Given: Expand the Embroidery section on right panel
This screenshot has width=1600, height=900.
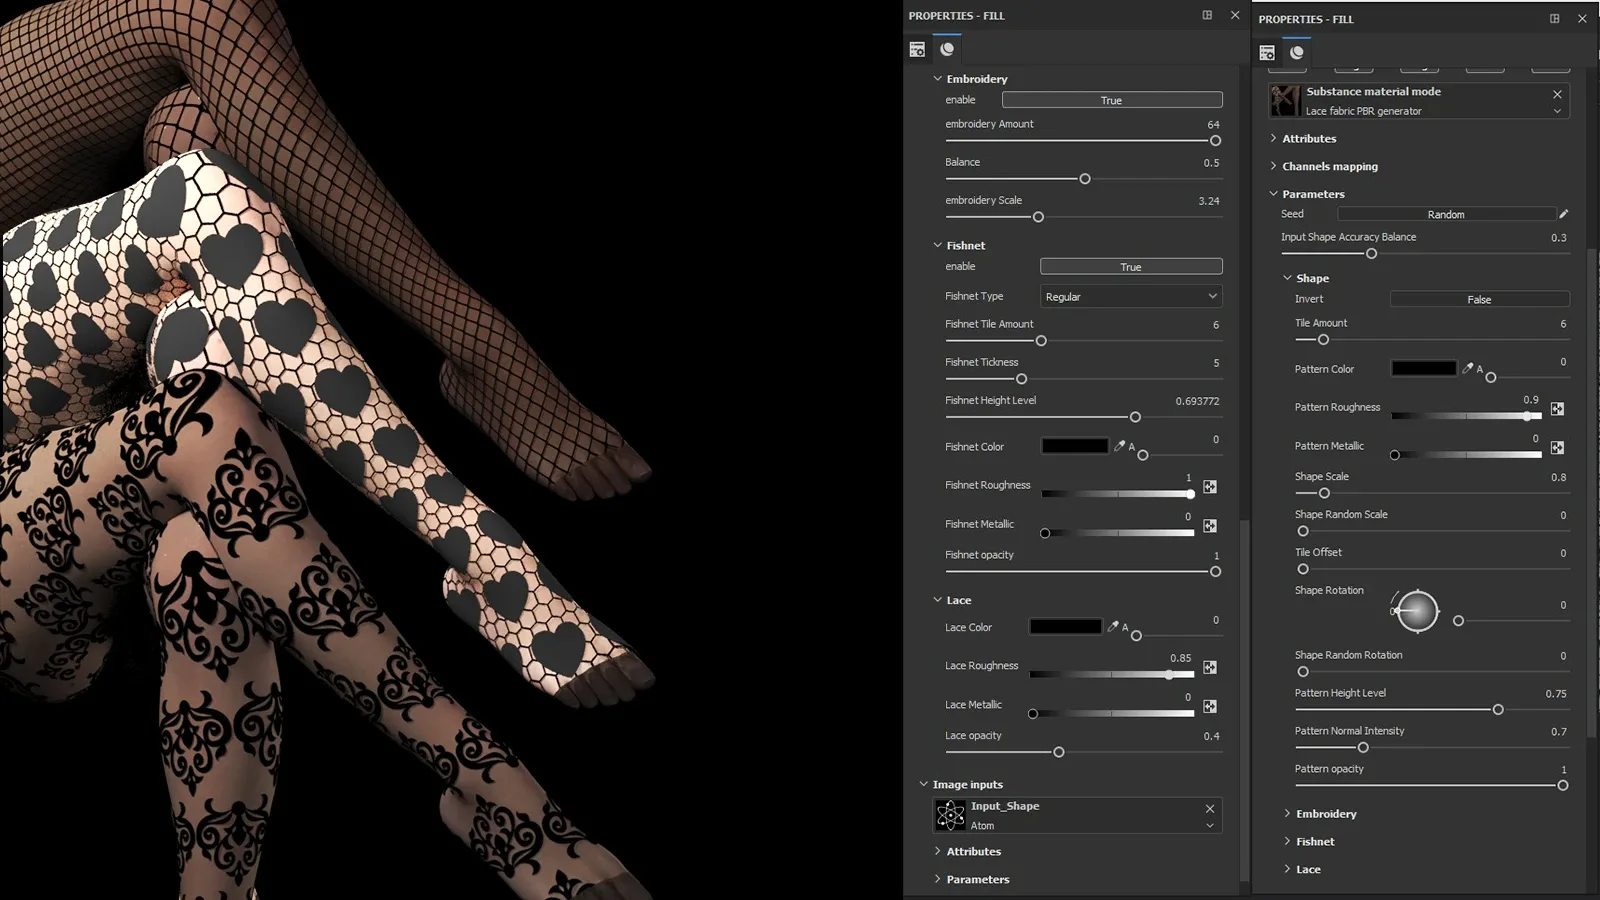Looking at the screenshot, I should tap(1326, 813).
